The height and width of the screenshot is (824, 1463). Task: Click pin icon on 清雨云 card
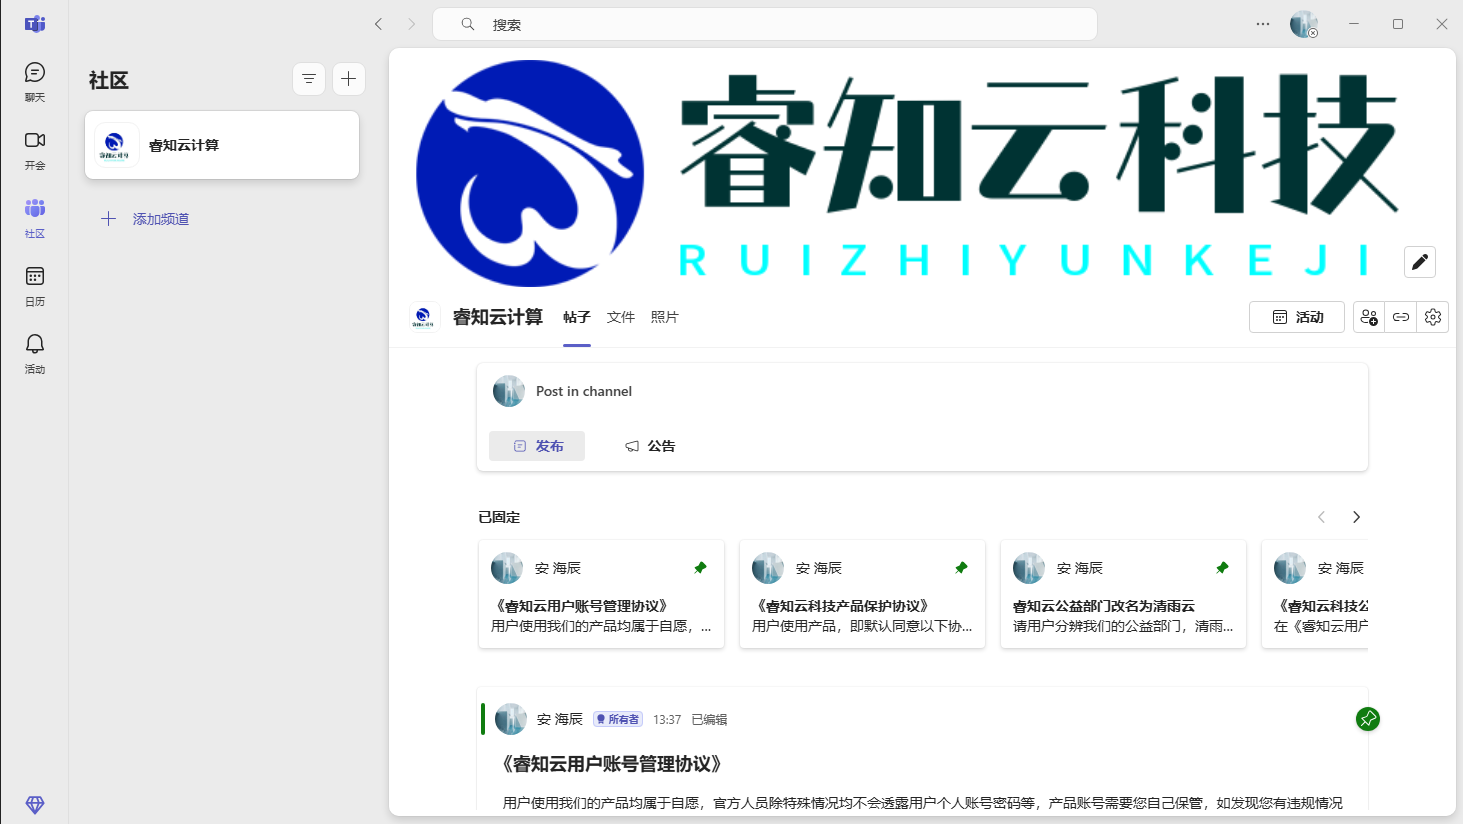1222,568
